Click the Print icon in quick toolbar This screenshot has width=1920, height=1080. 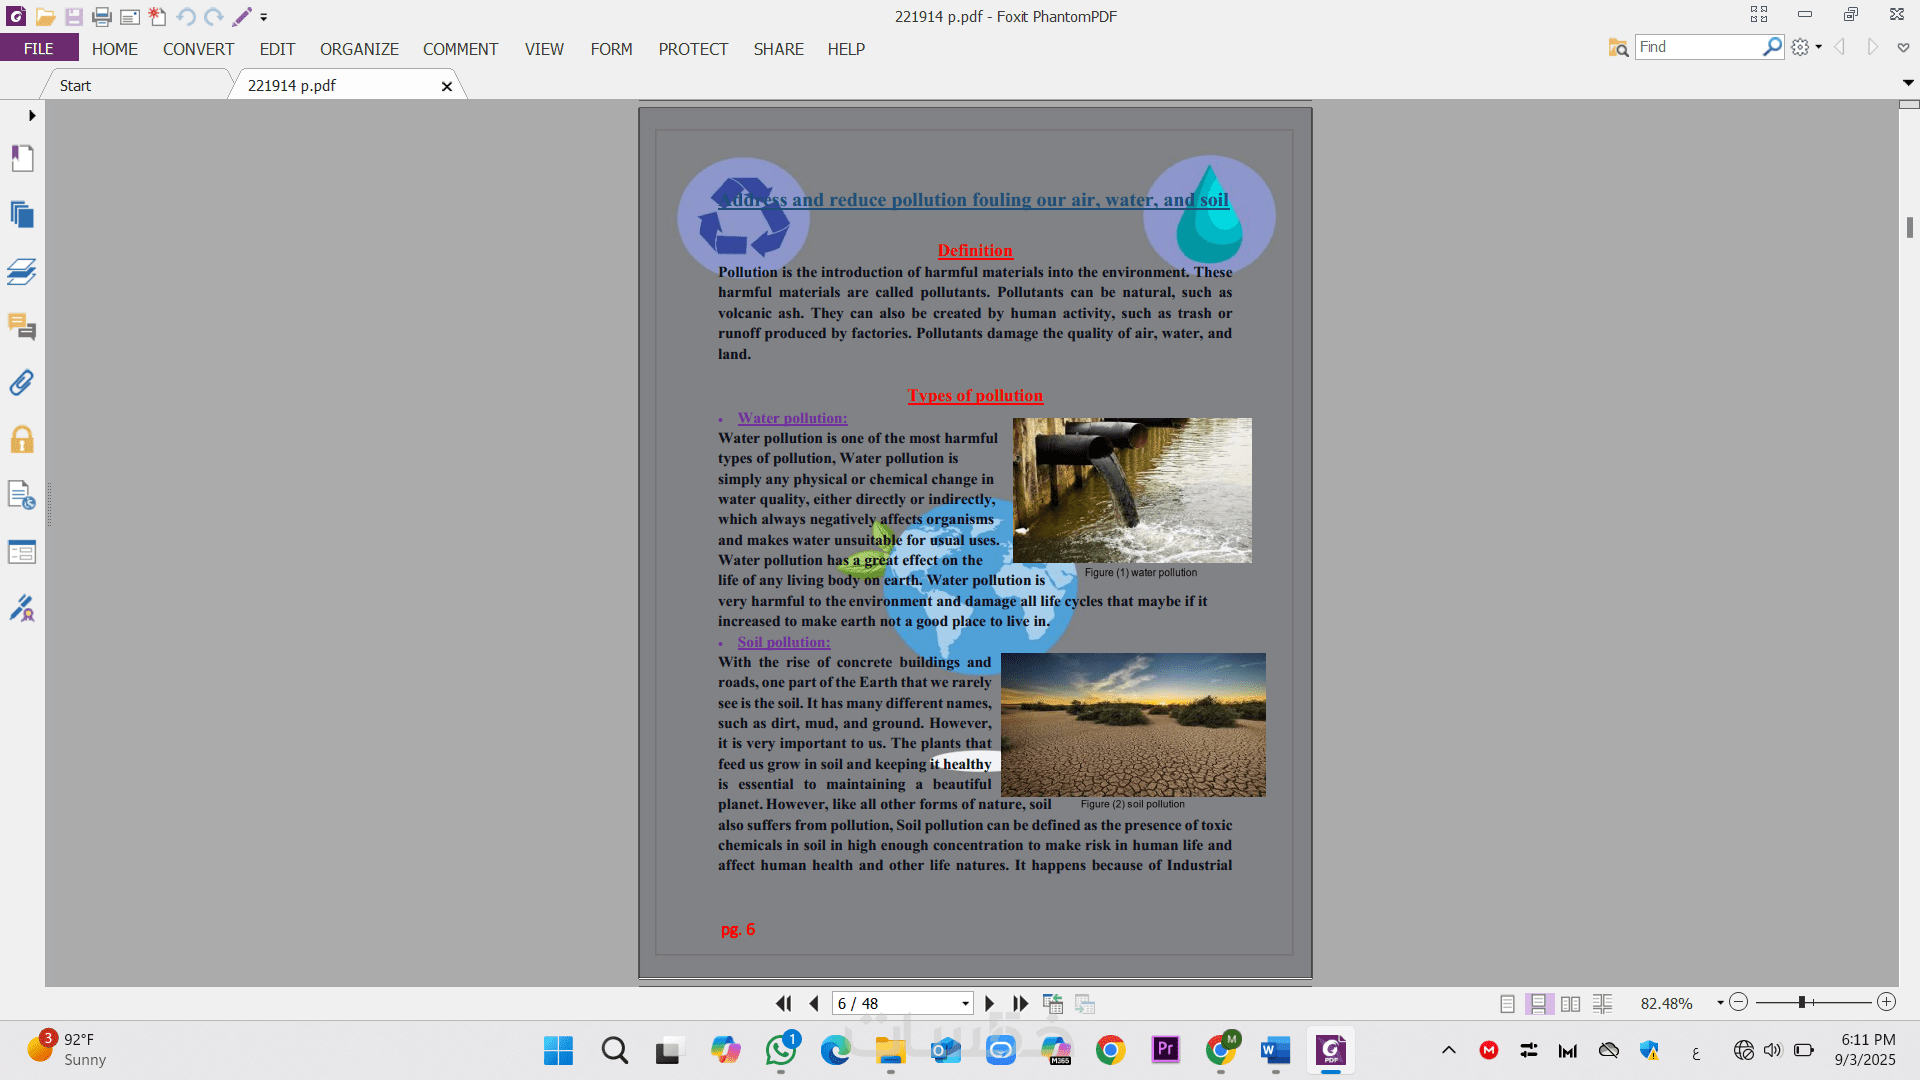click(101, 17)
